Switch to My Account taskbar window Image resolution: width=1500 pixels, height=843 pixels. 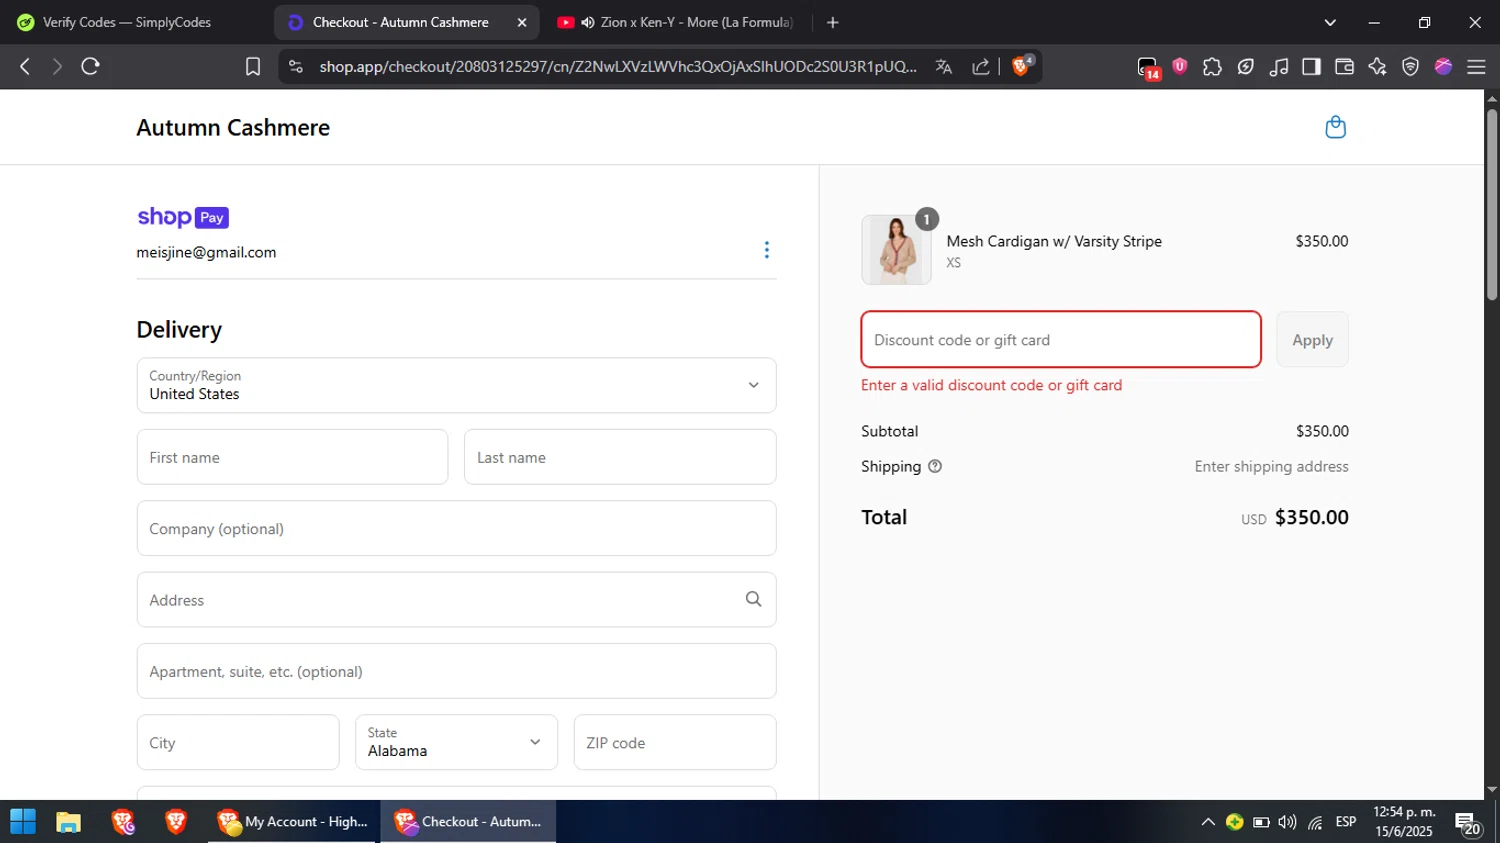293,822
